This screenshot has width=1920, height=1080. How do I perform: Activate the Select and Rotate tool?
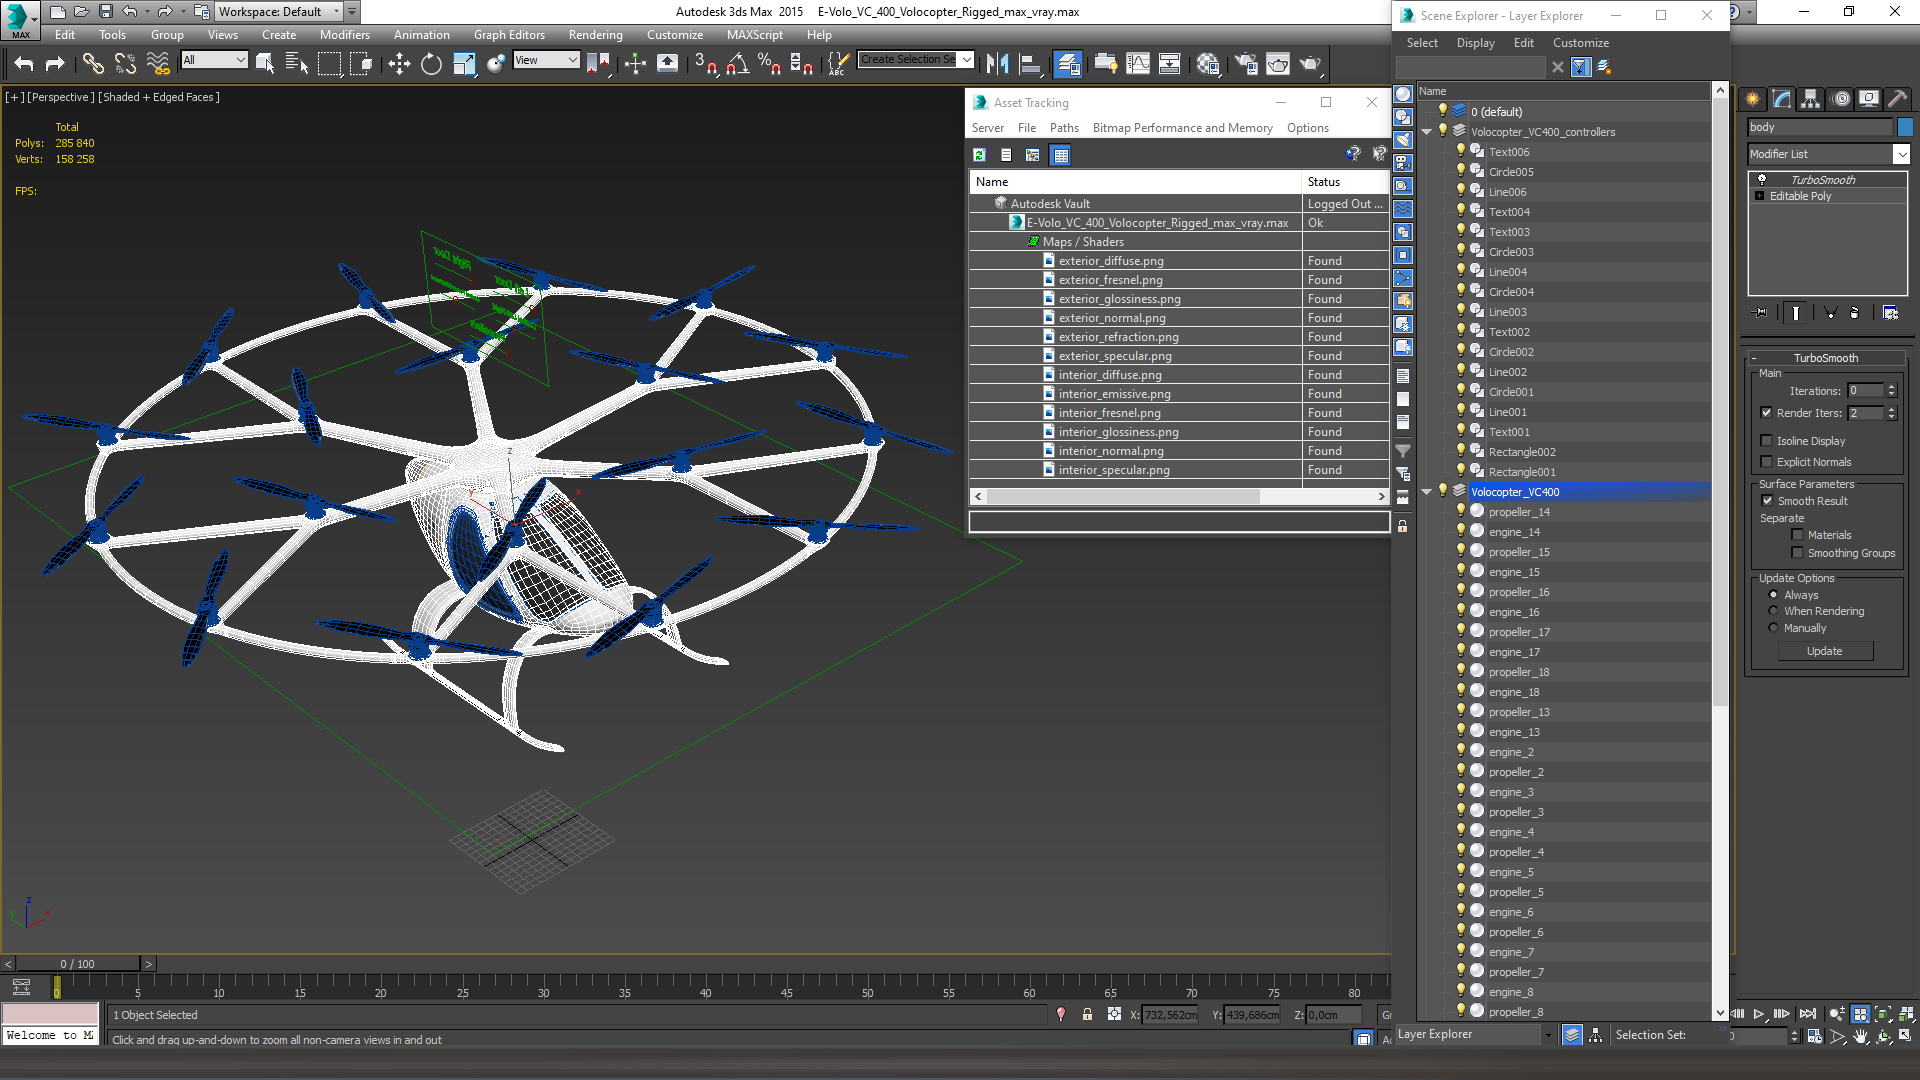pos(431,64)
